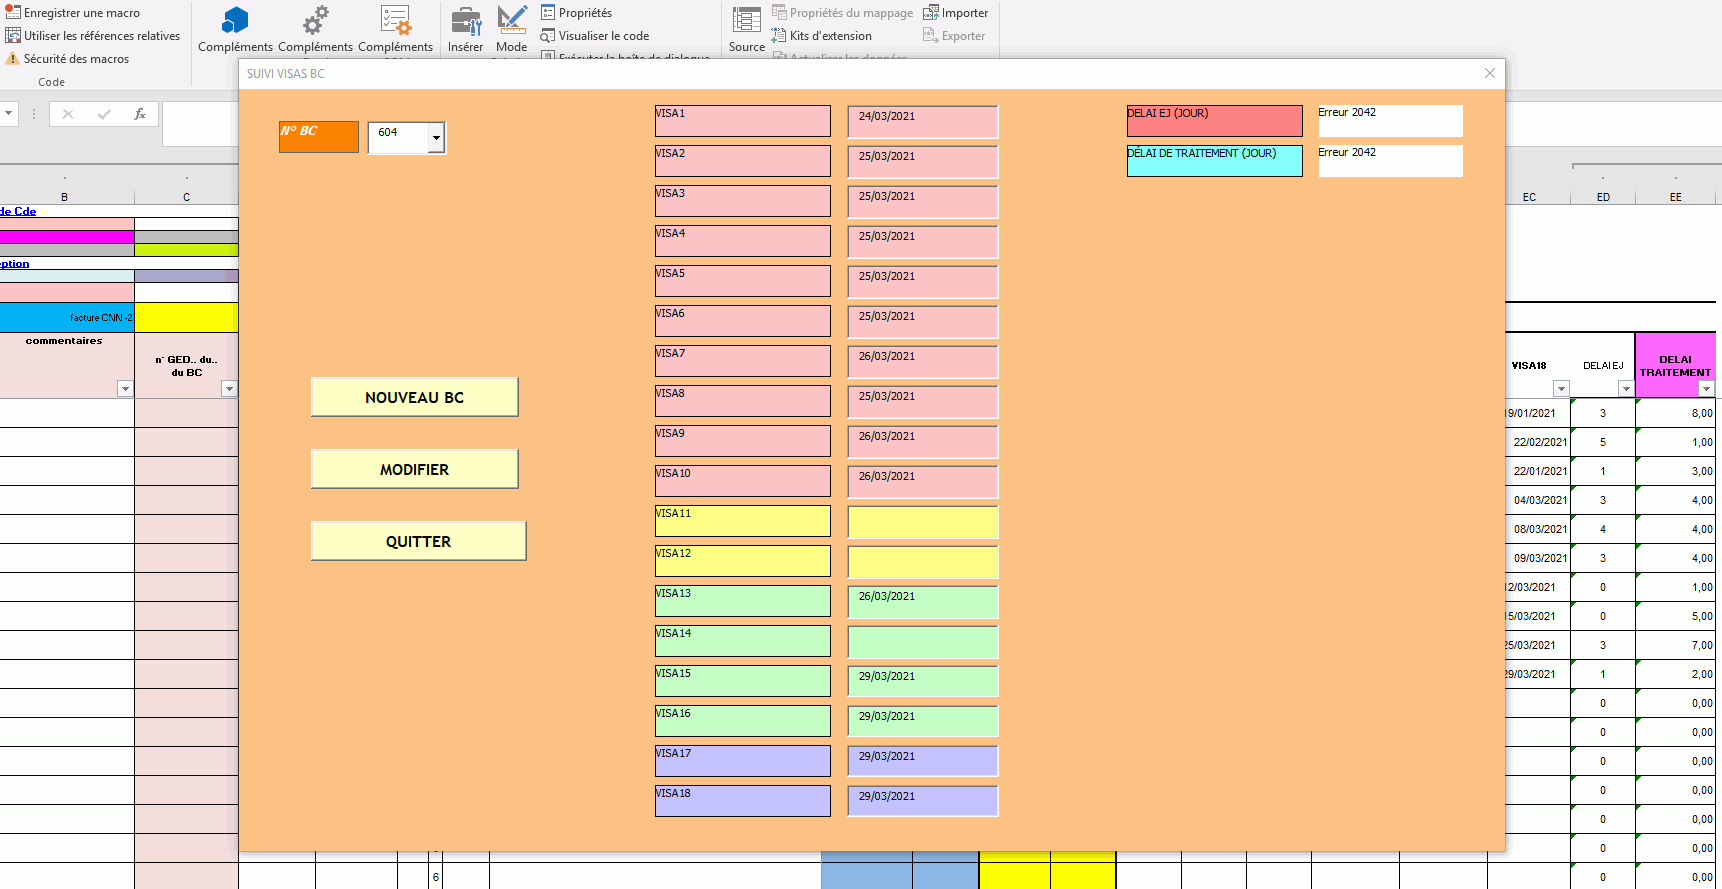Toggle Mode Création design icon
1722x889 pixels.
point(511,21)
